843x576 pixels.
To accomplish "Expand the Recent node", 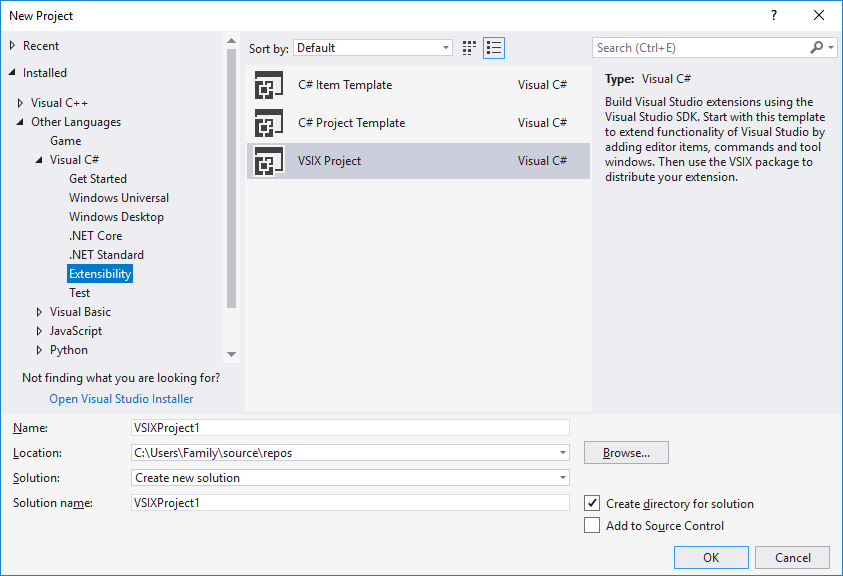I will pyautogui.click(x=12, y=46).
